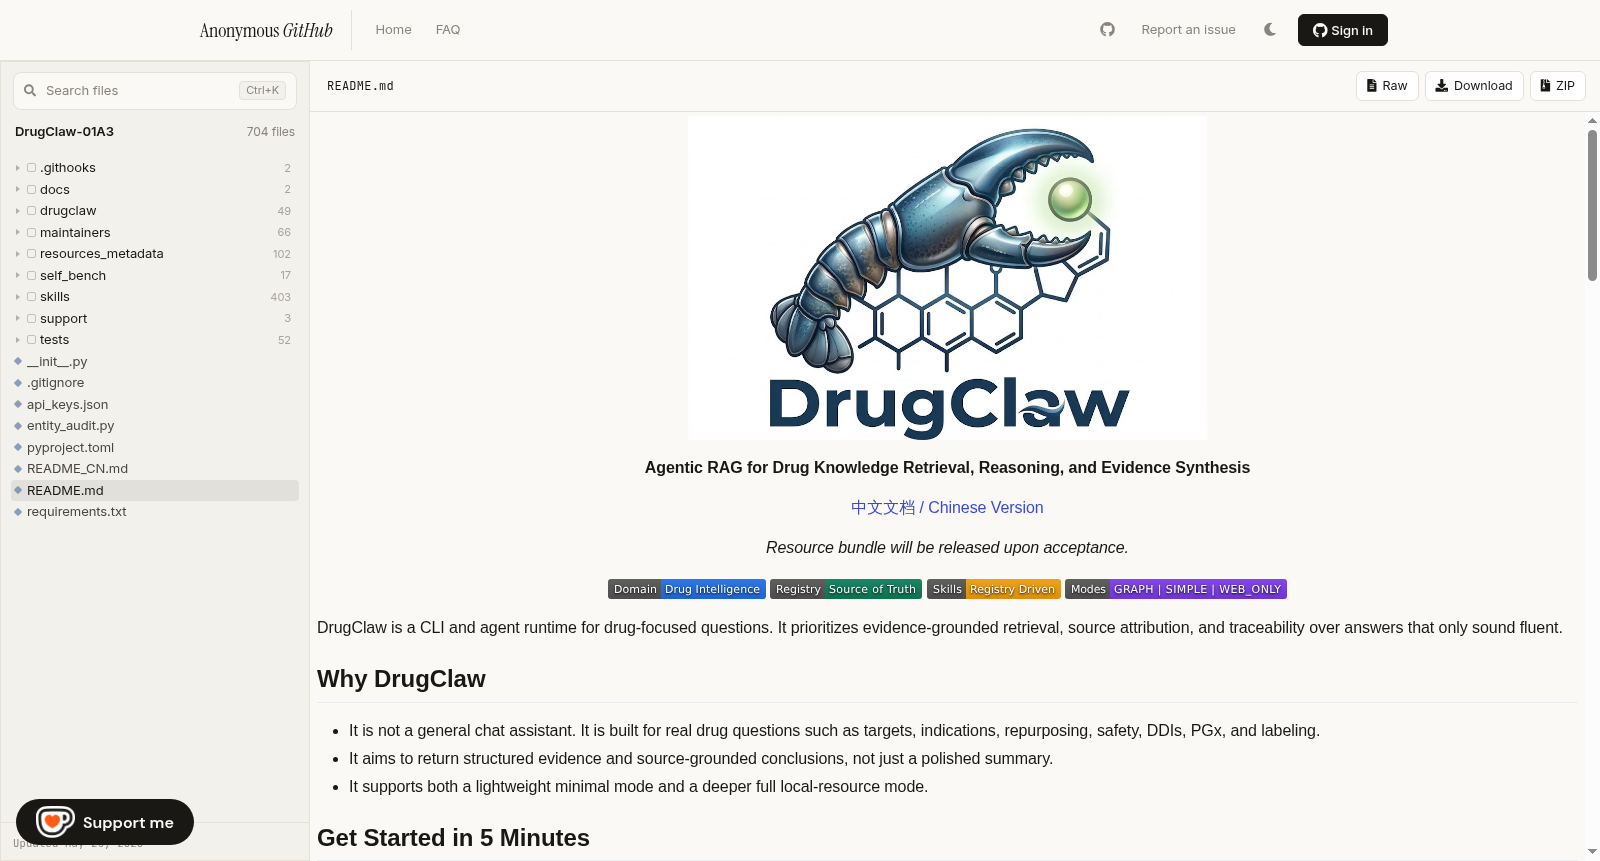Click the maintainers folder icon
Screen dimensions: 1600x861
click(x=32, y=233)
